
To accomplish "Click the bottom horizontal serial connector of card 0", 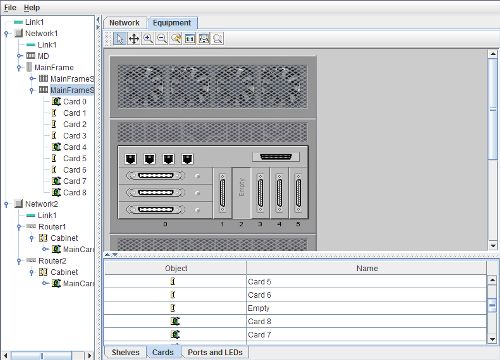I will pyautogui.click(x=155, y=209).
